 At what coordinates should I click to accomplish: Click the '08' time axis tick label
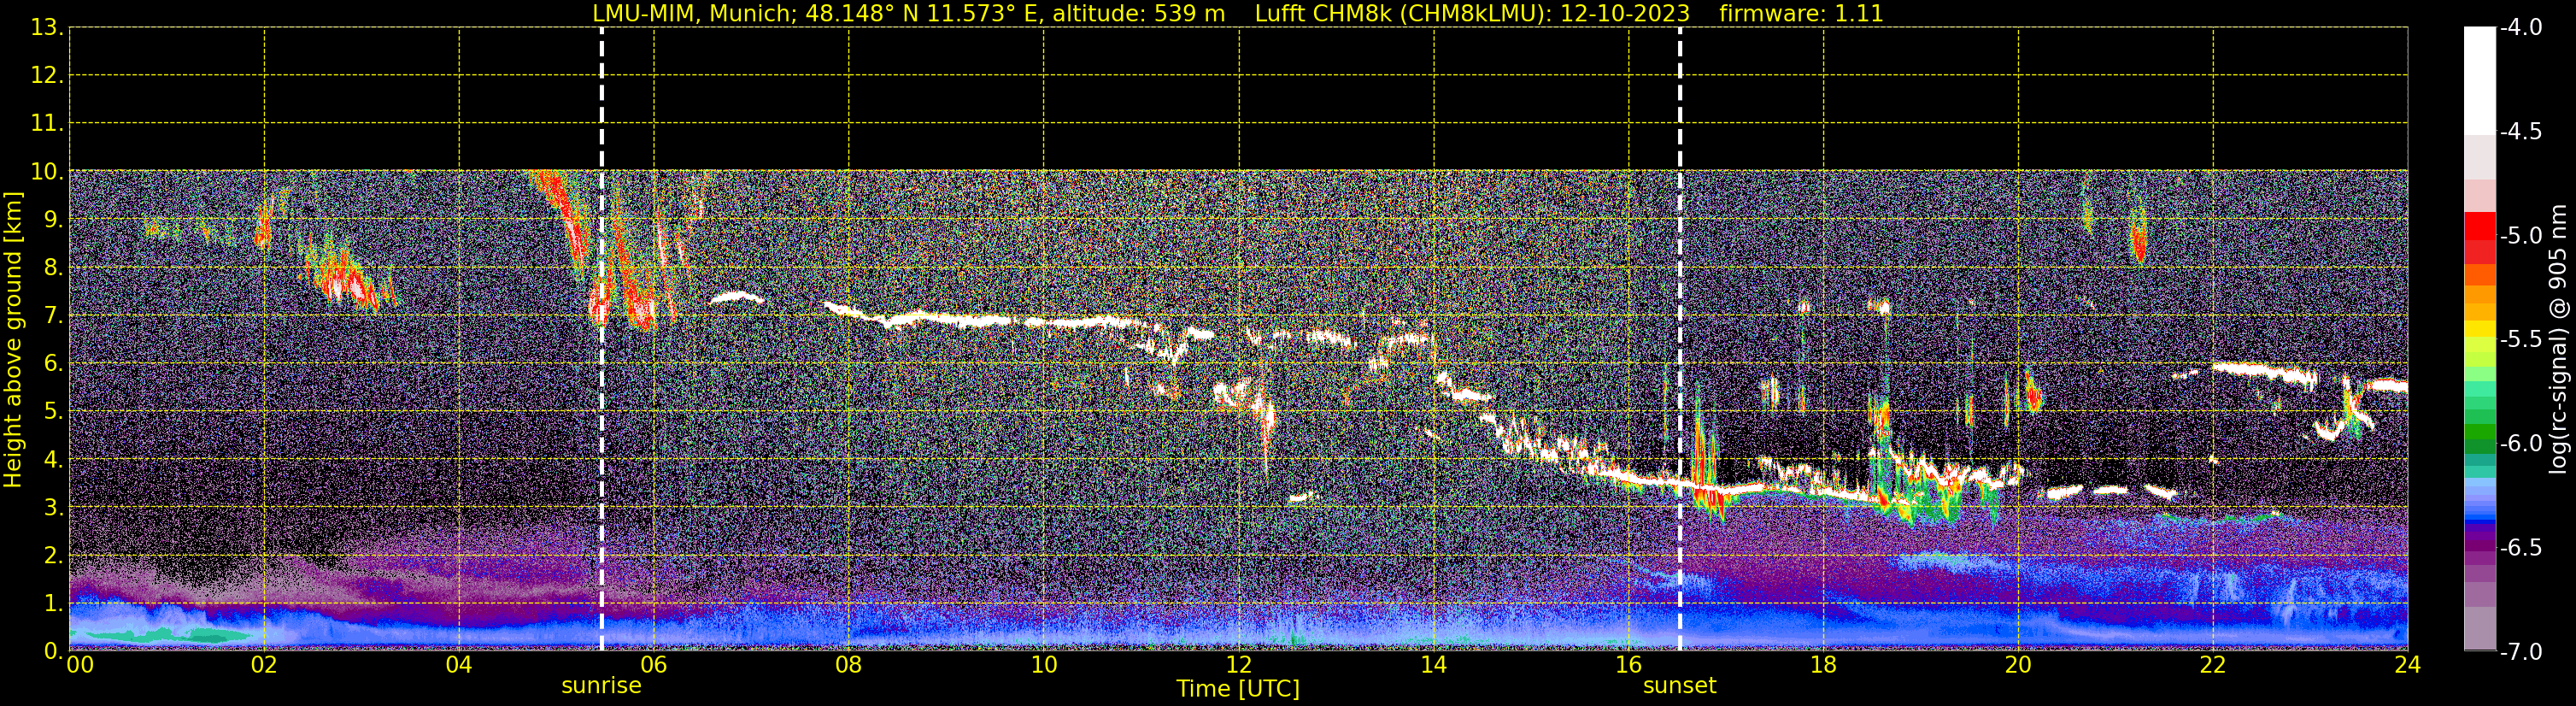(x=849, y=665)
